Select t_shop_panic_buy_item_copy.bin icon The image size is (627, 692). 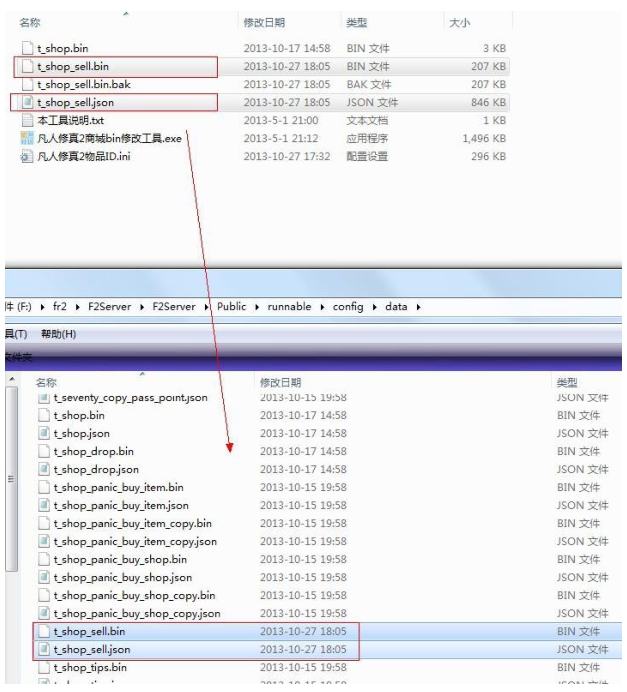pyautogui.click(x=44, y=523)
